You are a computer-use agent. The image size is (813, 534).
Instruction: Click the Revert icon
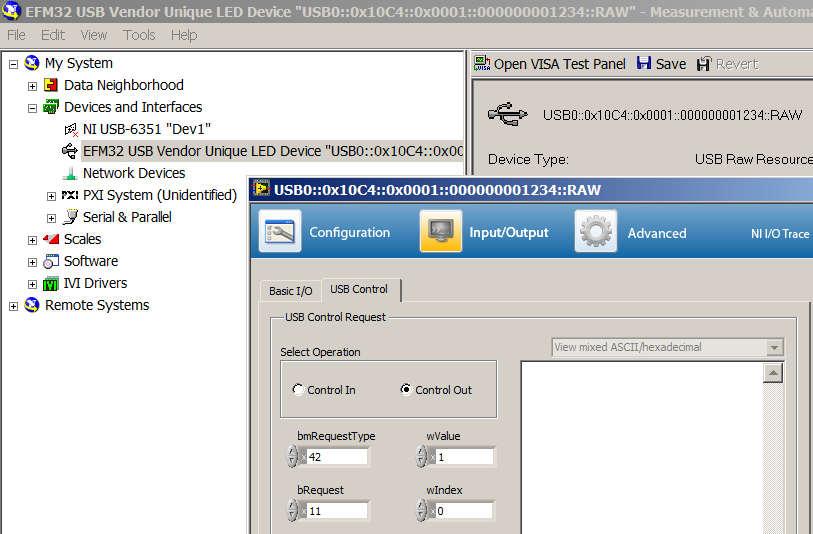(x=704, y=64)
